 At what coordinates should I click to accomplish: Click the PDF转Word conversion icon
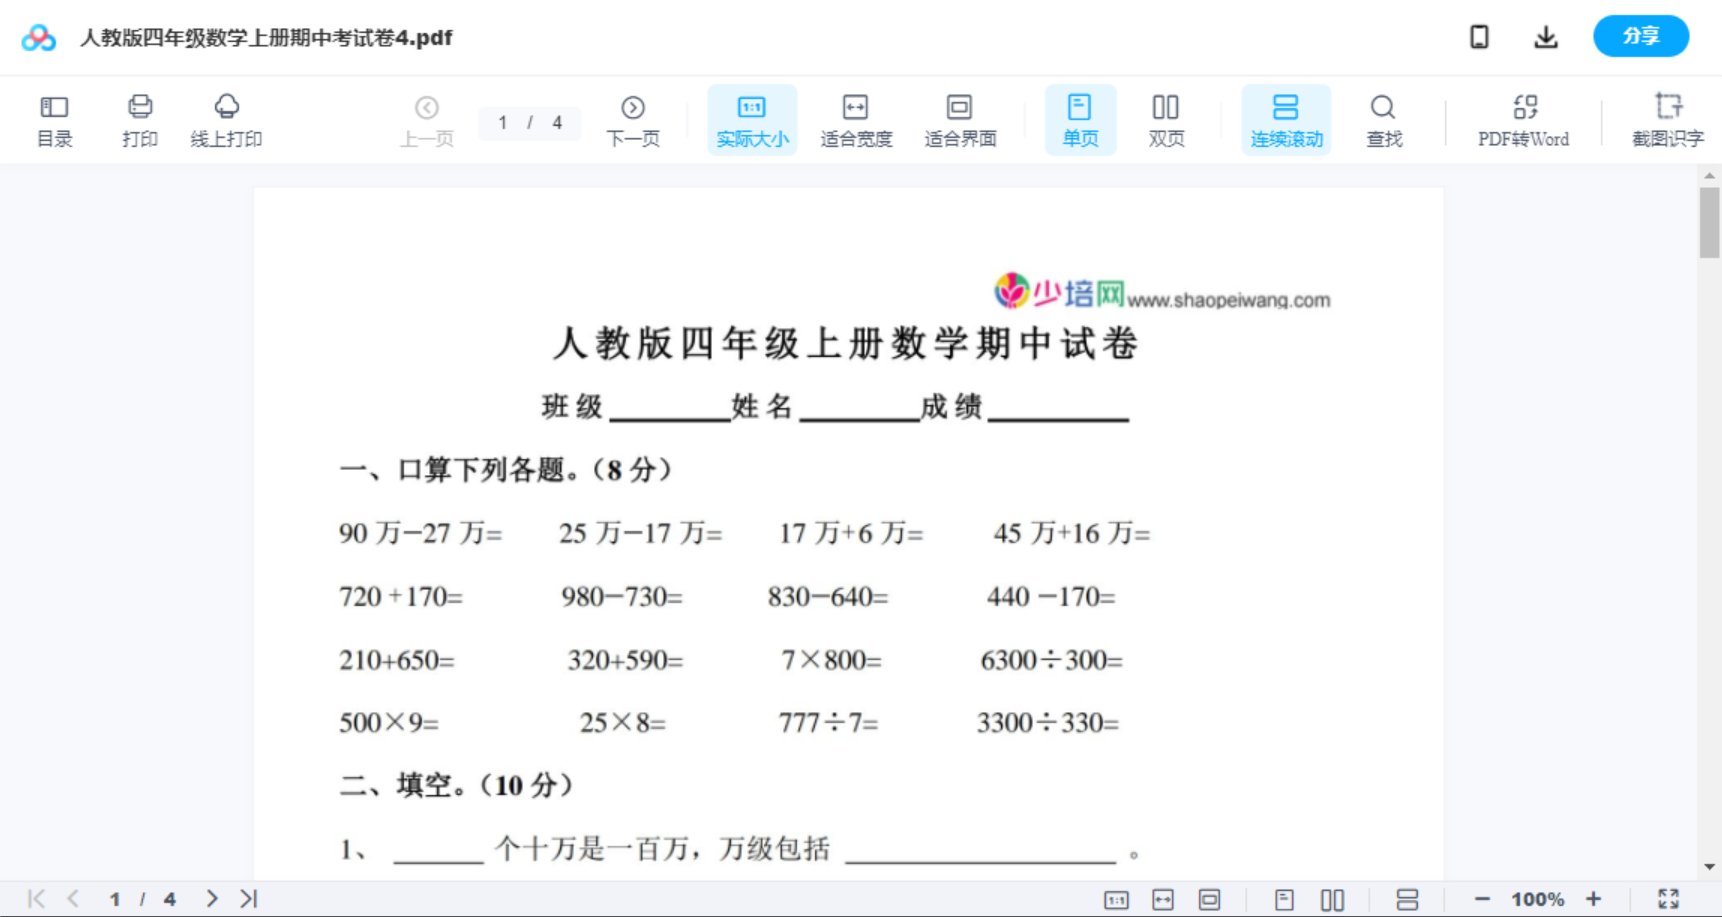tap(1522, 119)
